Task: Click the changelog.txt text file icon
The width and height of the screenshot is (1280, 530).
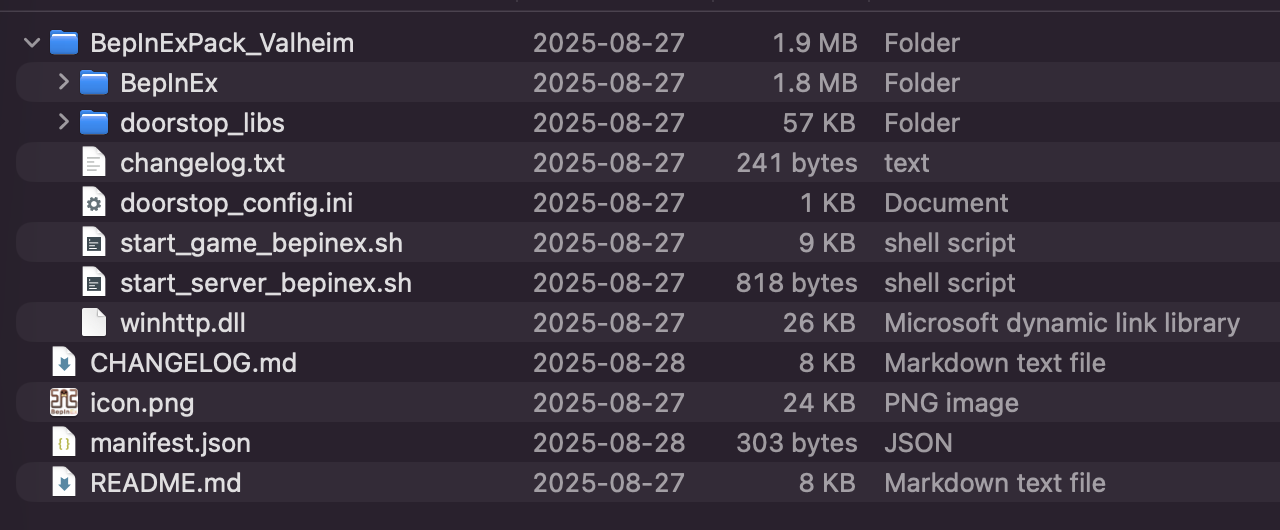Action: [x=93, y=163]
